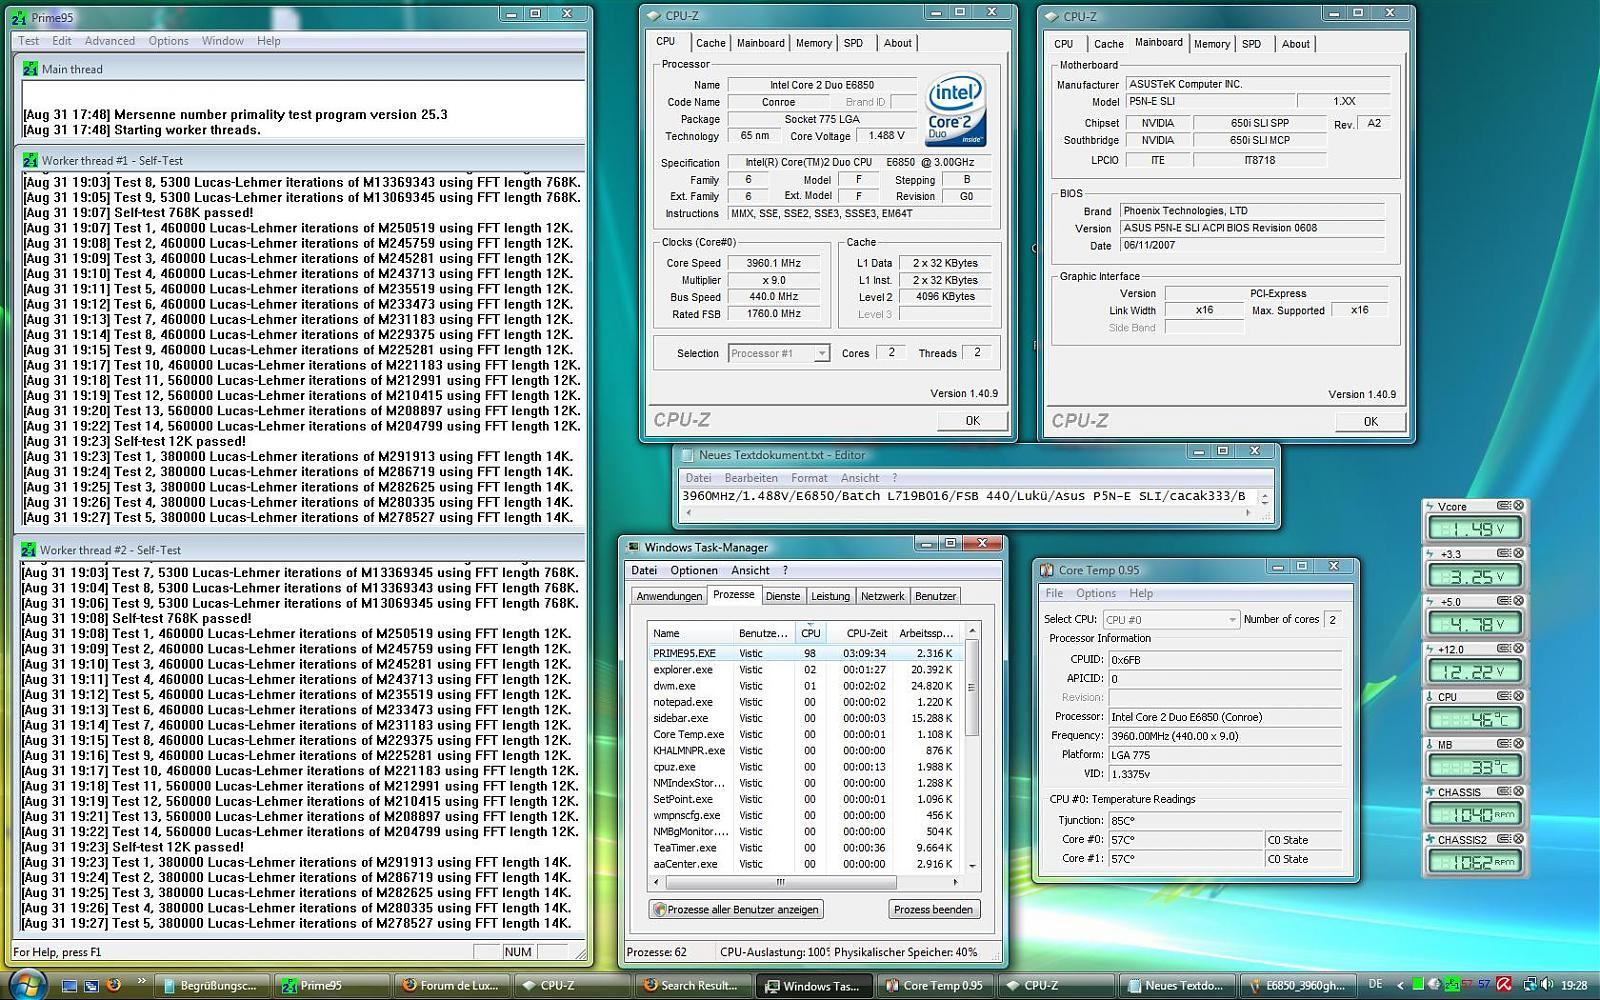The height and width of the screenshot is (1000, 1600).
Task: Open Prime95 Options menu
Action: [x=168, y=41]
